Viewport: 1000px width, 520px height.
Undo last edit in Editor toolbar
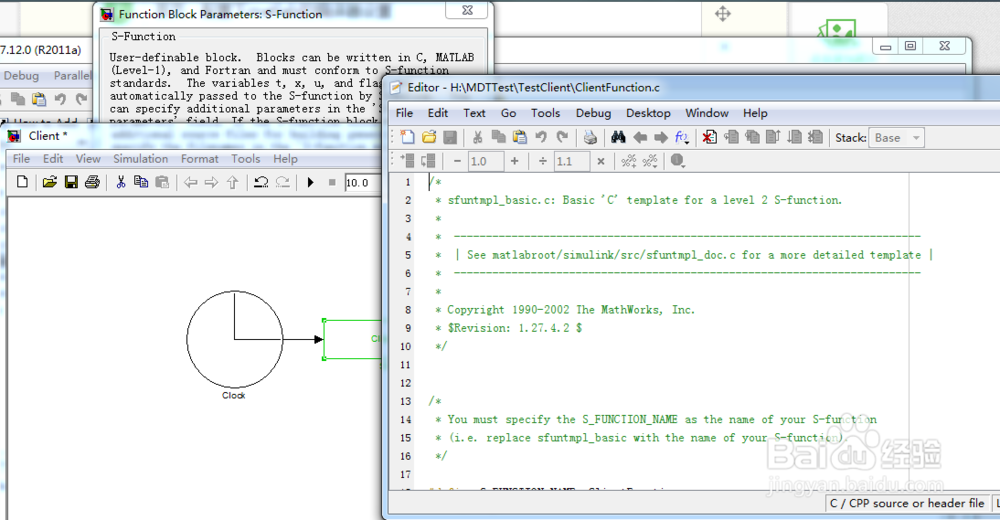[x=541, y=137]
